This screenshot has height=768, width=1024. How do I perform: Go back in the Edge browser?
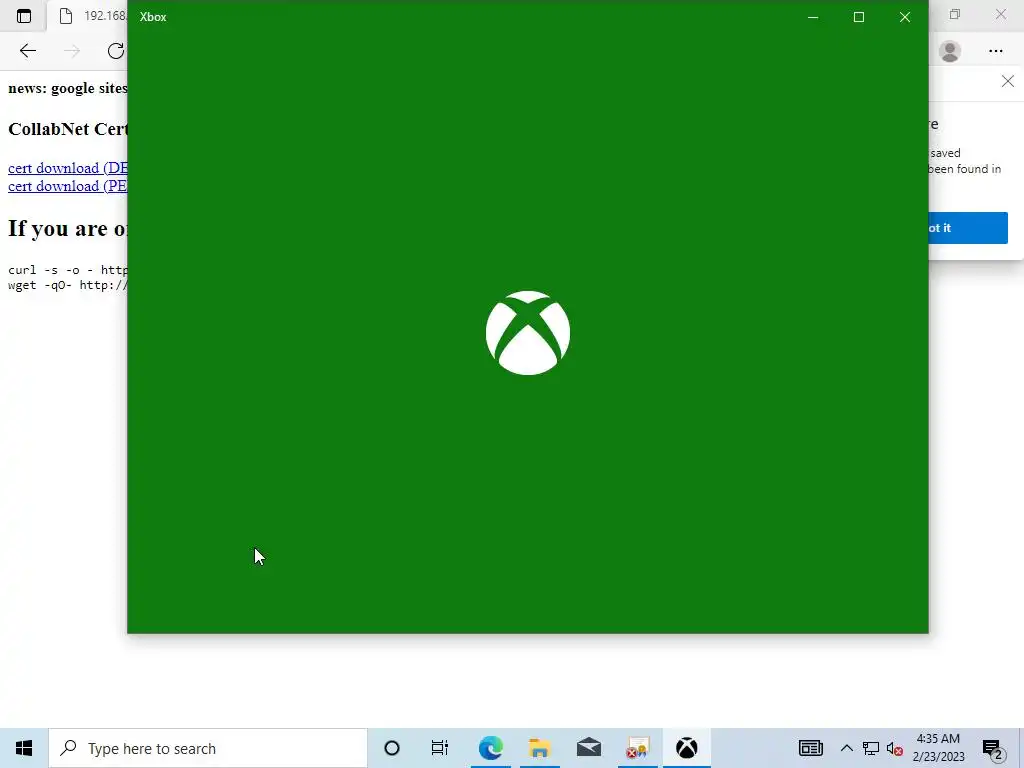pos(27,51)
